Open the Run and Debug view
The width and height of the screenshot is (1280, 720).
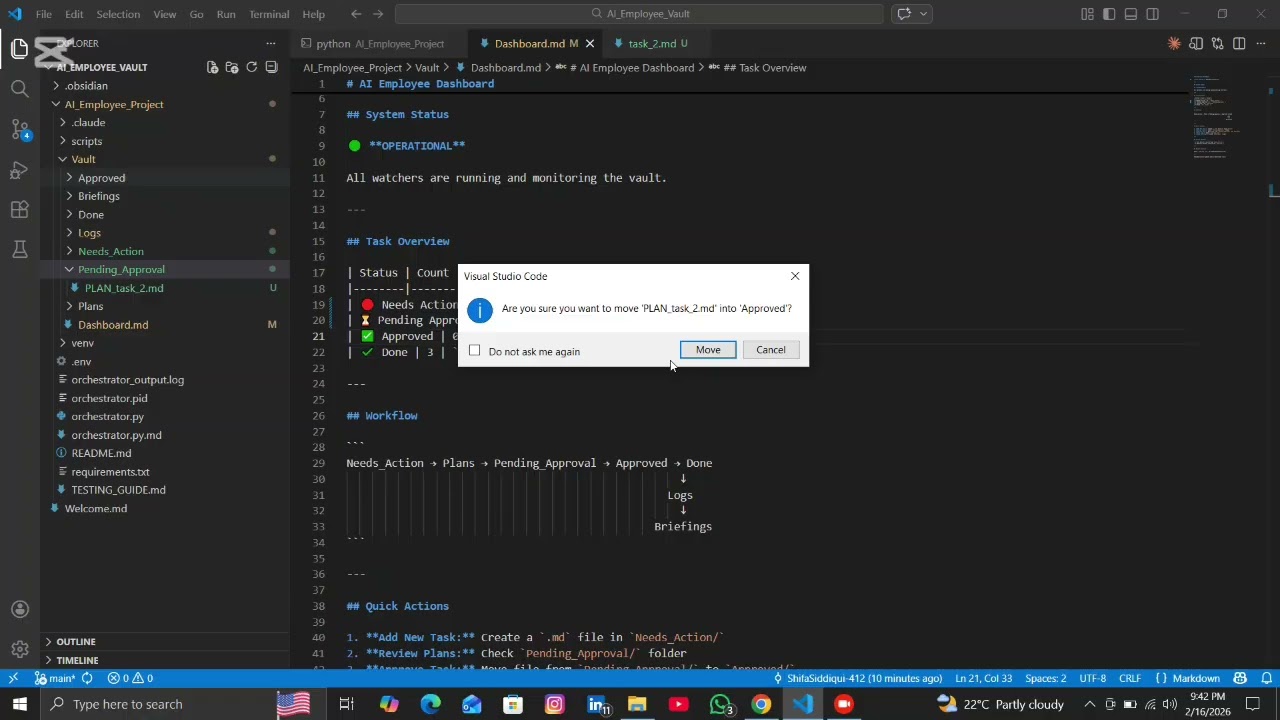(x=20, y=169)
